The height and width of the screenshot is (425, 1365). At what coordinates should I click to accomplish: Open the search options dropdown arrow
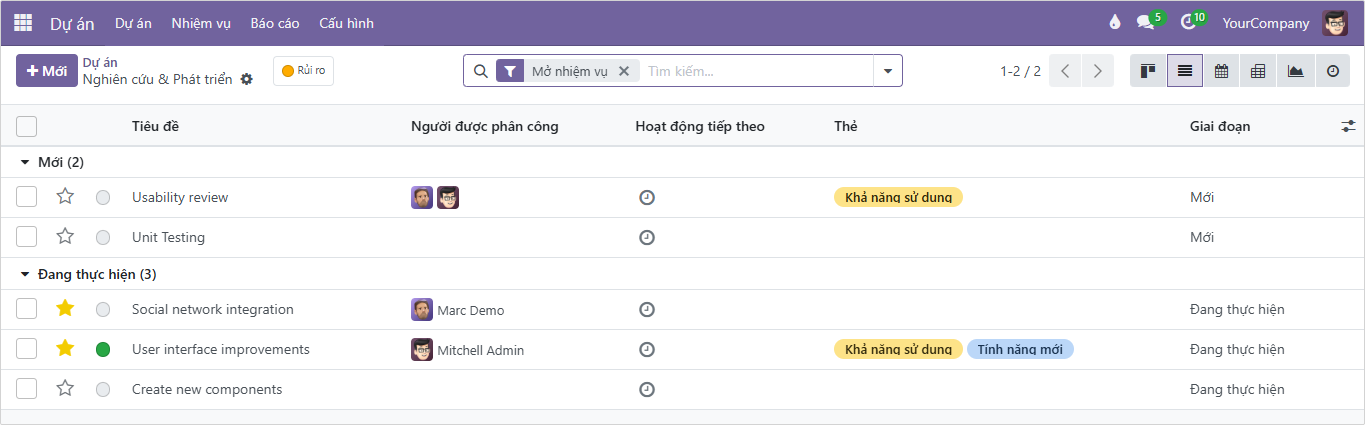[887, 71]
